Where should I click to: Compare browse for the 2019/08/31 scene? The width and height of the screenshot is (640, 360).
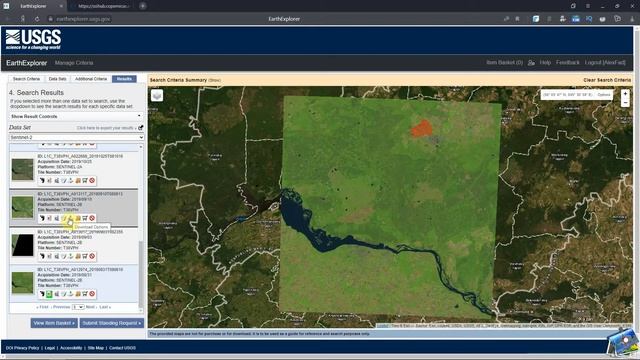coord(56,293)
